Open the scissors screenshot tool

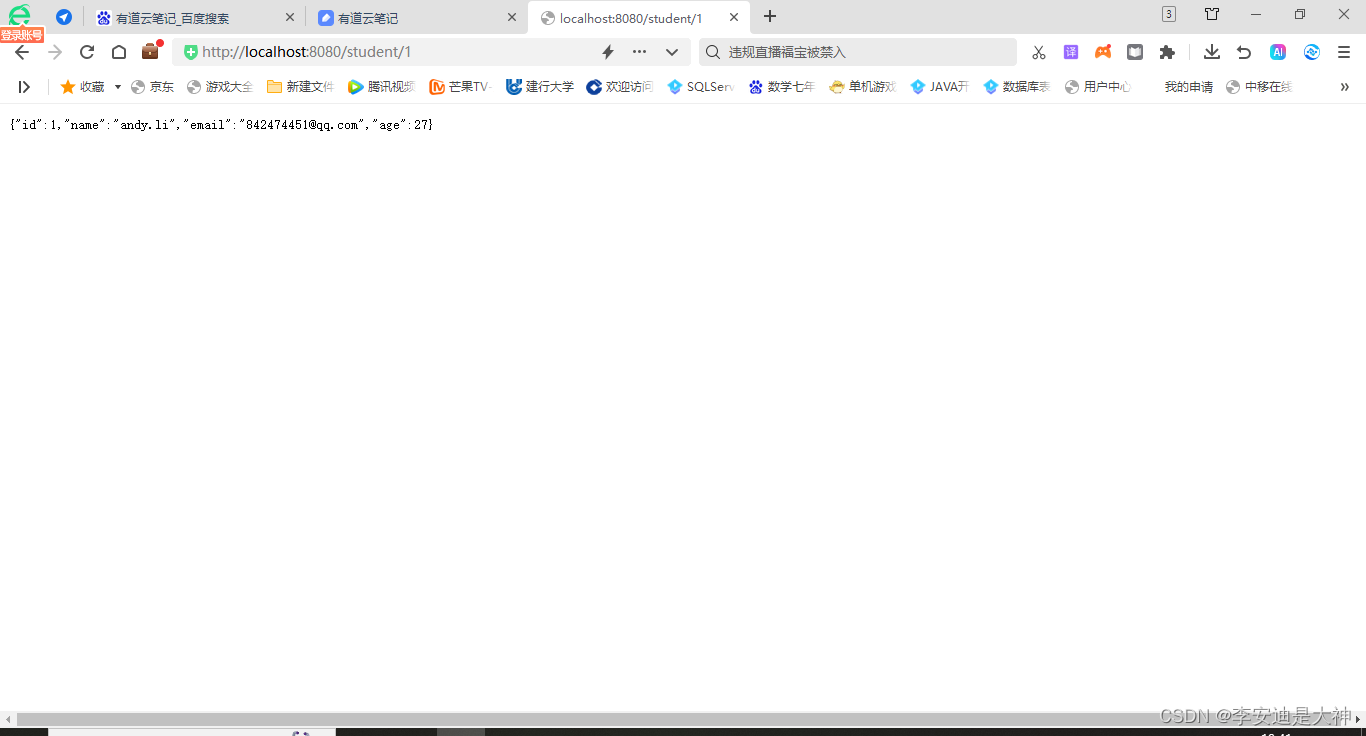coord(1039,52)
